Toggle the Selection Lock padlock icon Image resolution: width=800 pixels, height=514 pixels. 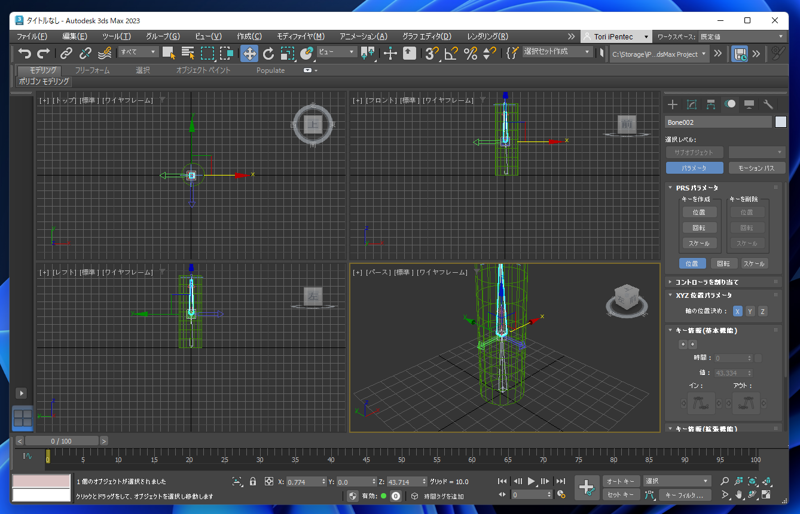[x=253, y=481]
